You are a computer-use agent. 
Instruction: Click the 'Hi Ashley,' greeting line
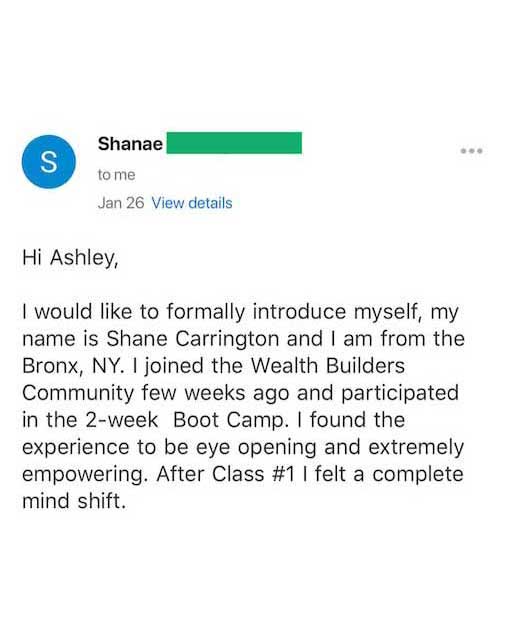pyautogui.click(x=70, y=258)
